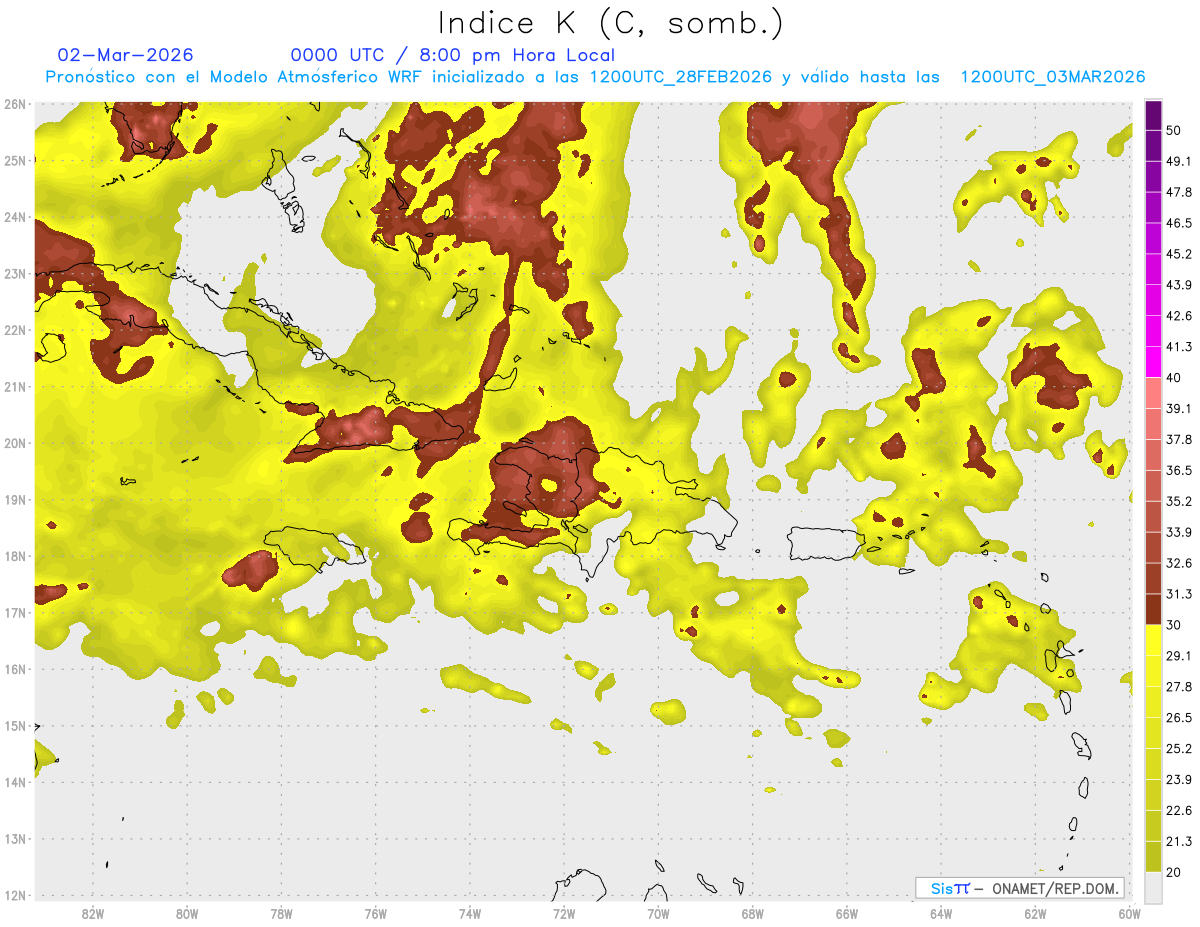
Task: Click the longitude label '80W'
Action: pos(187,914)
